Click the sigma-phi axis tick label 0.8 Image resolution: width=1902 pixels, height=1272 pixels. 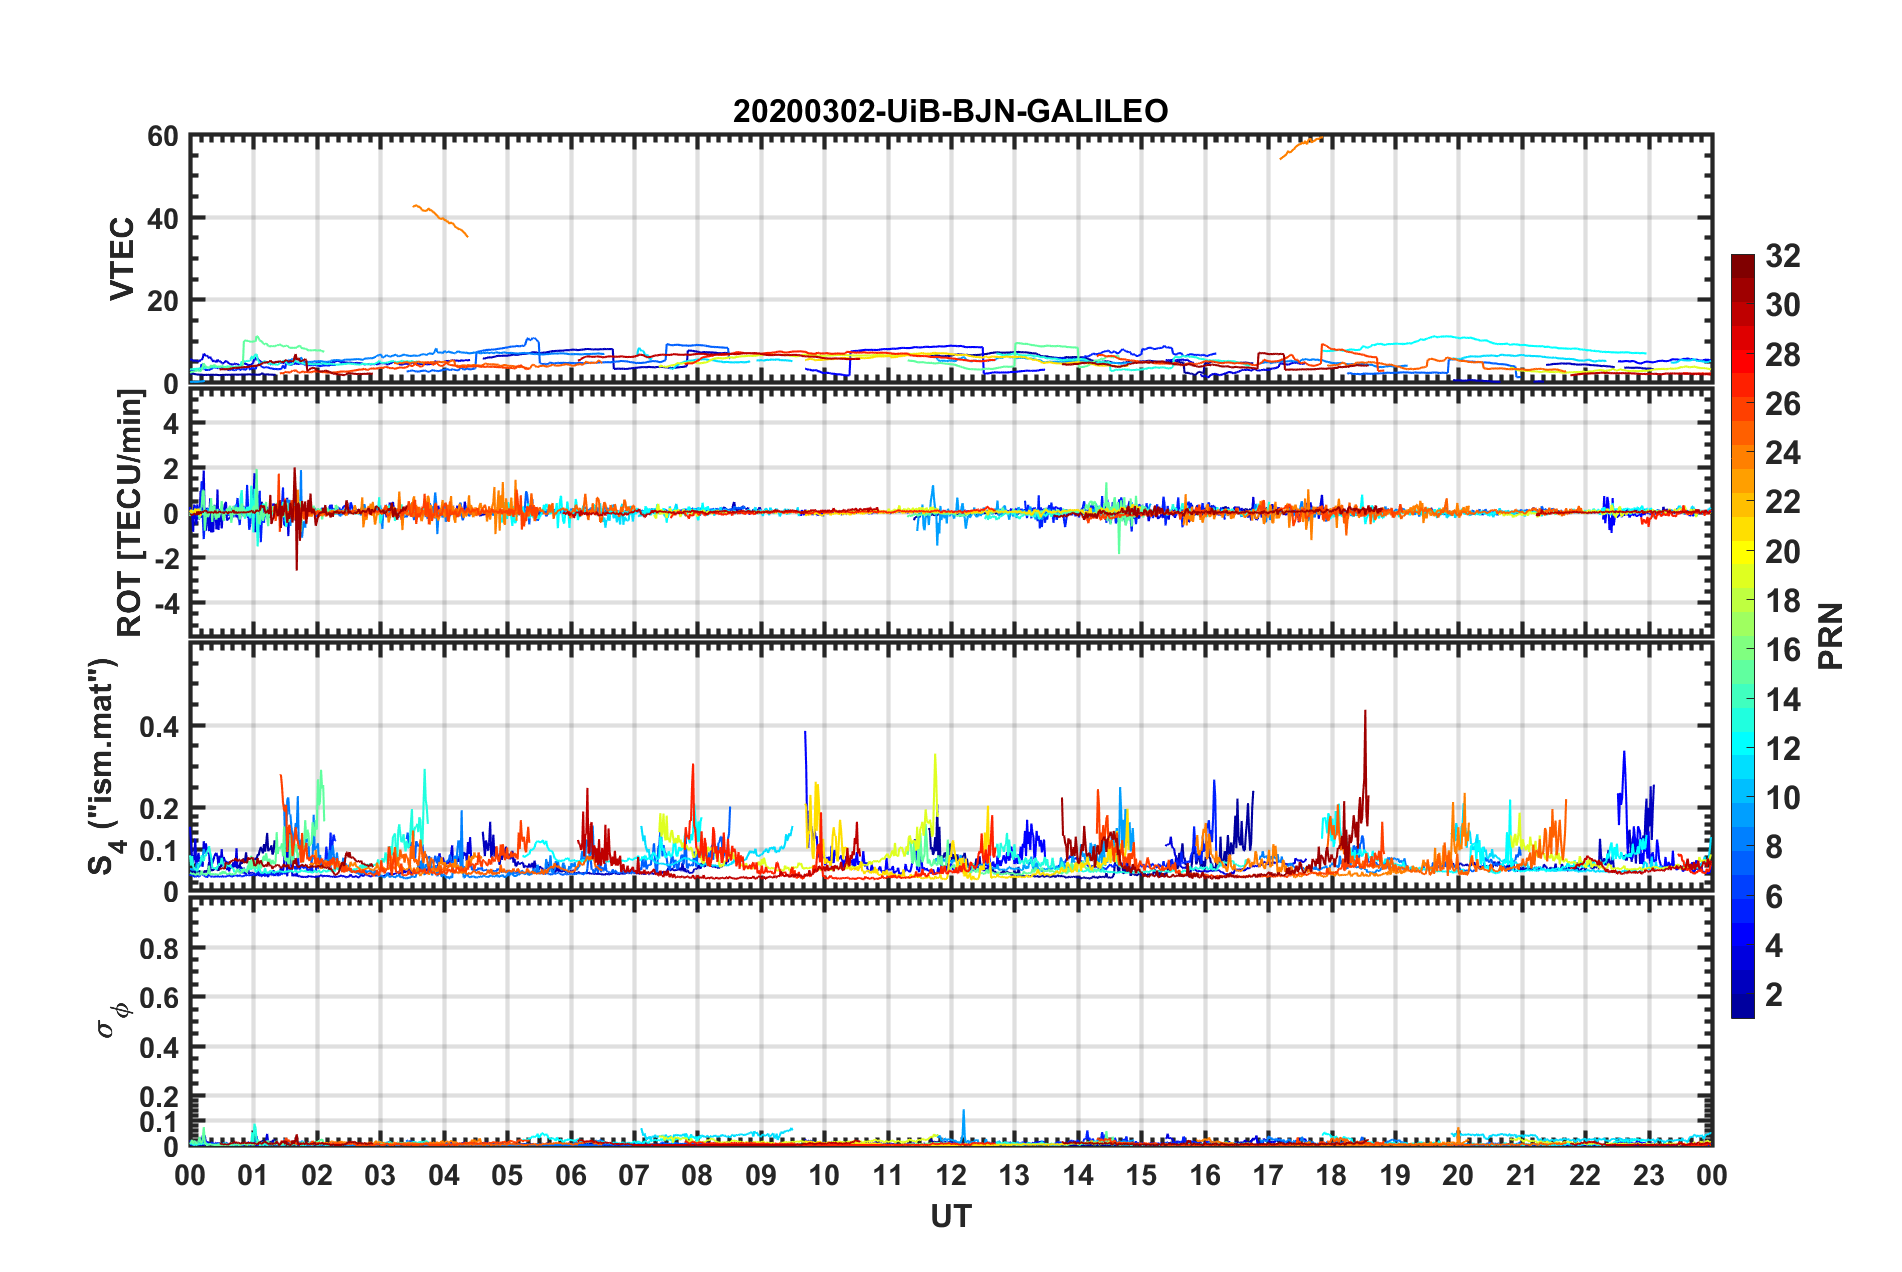[160, 948]
